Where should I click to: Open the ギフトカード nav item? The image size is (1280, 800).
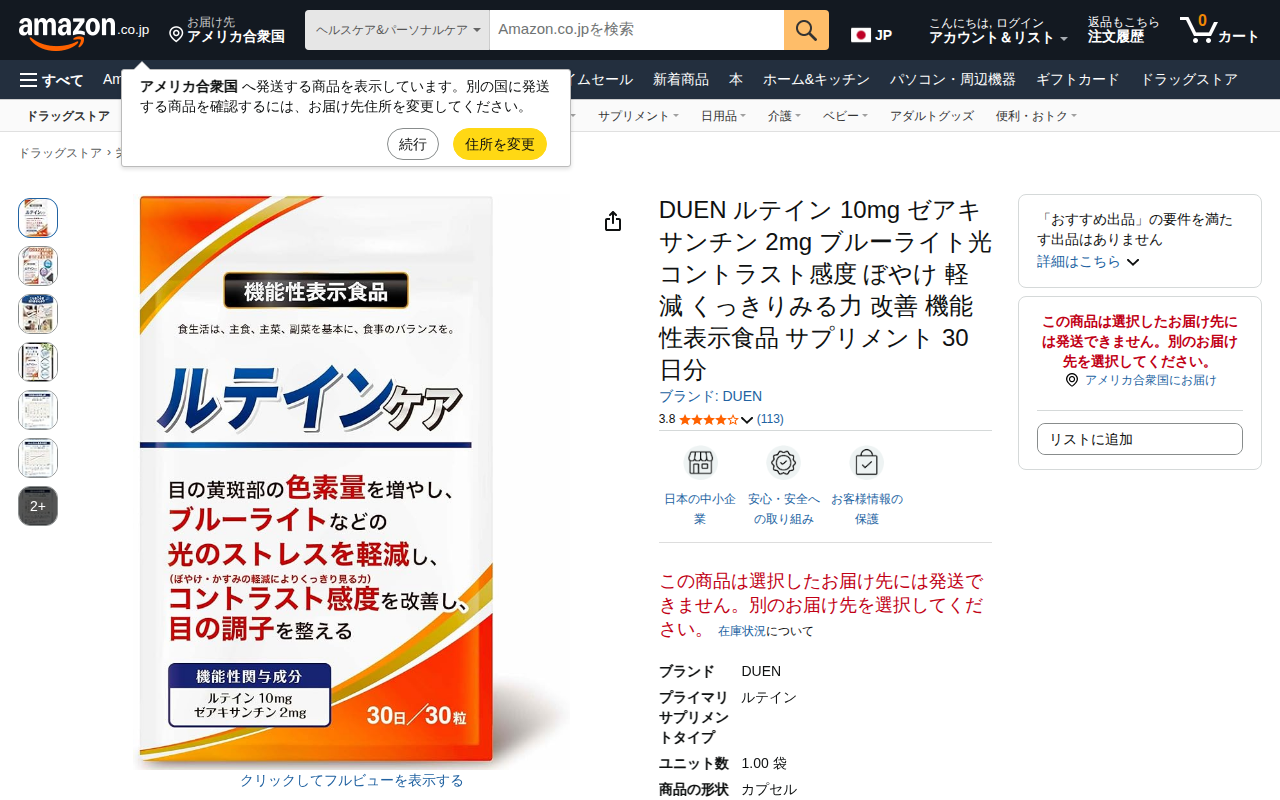coord(1078,80)
